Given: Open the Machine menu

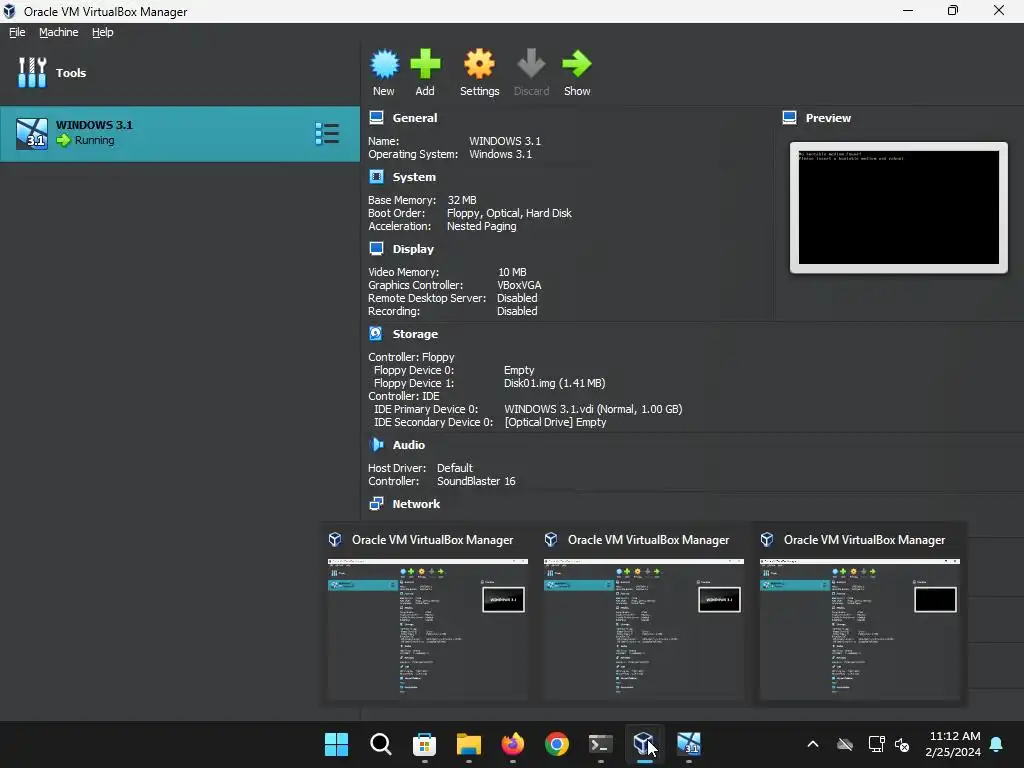Looking at the screenshot, I should [59, 32].
